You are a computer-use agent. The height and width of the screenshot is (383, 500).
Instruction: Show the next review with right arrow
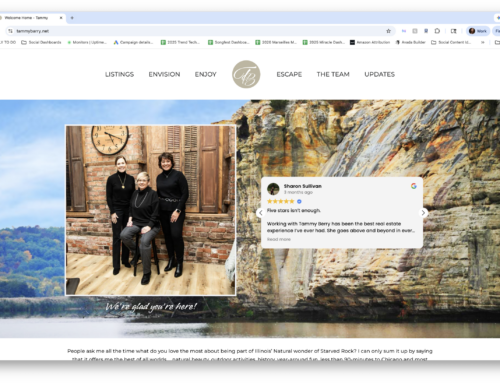point(423,213)
